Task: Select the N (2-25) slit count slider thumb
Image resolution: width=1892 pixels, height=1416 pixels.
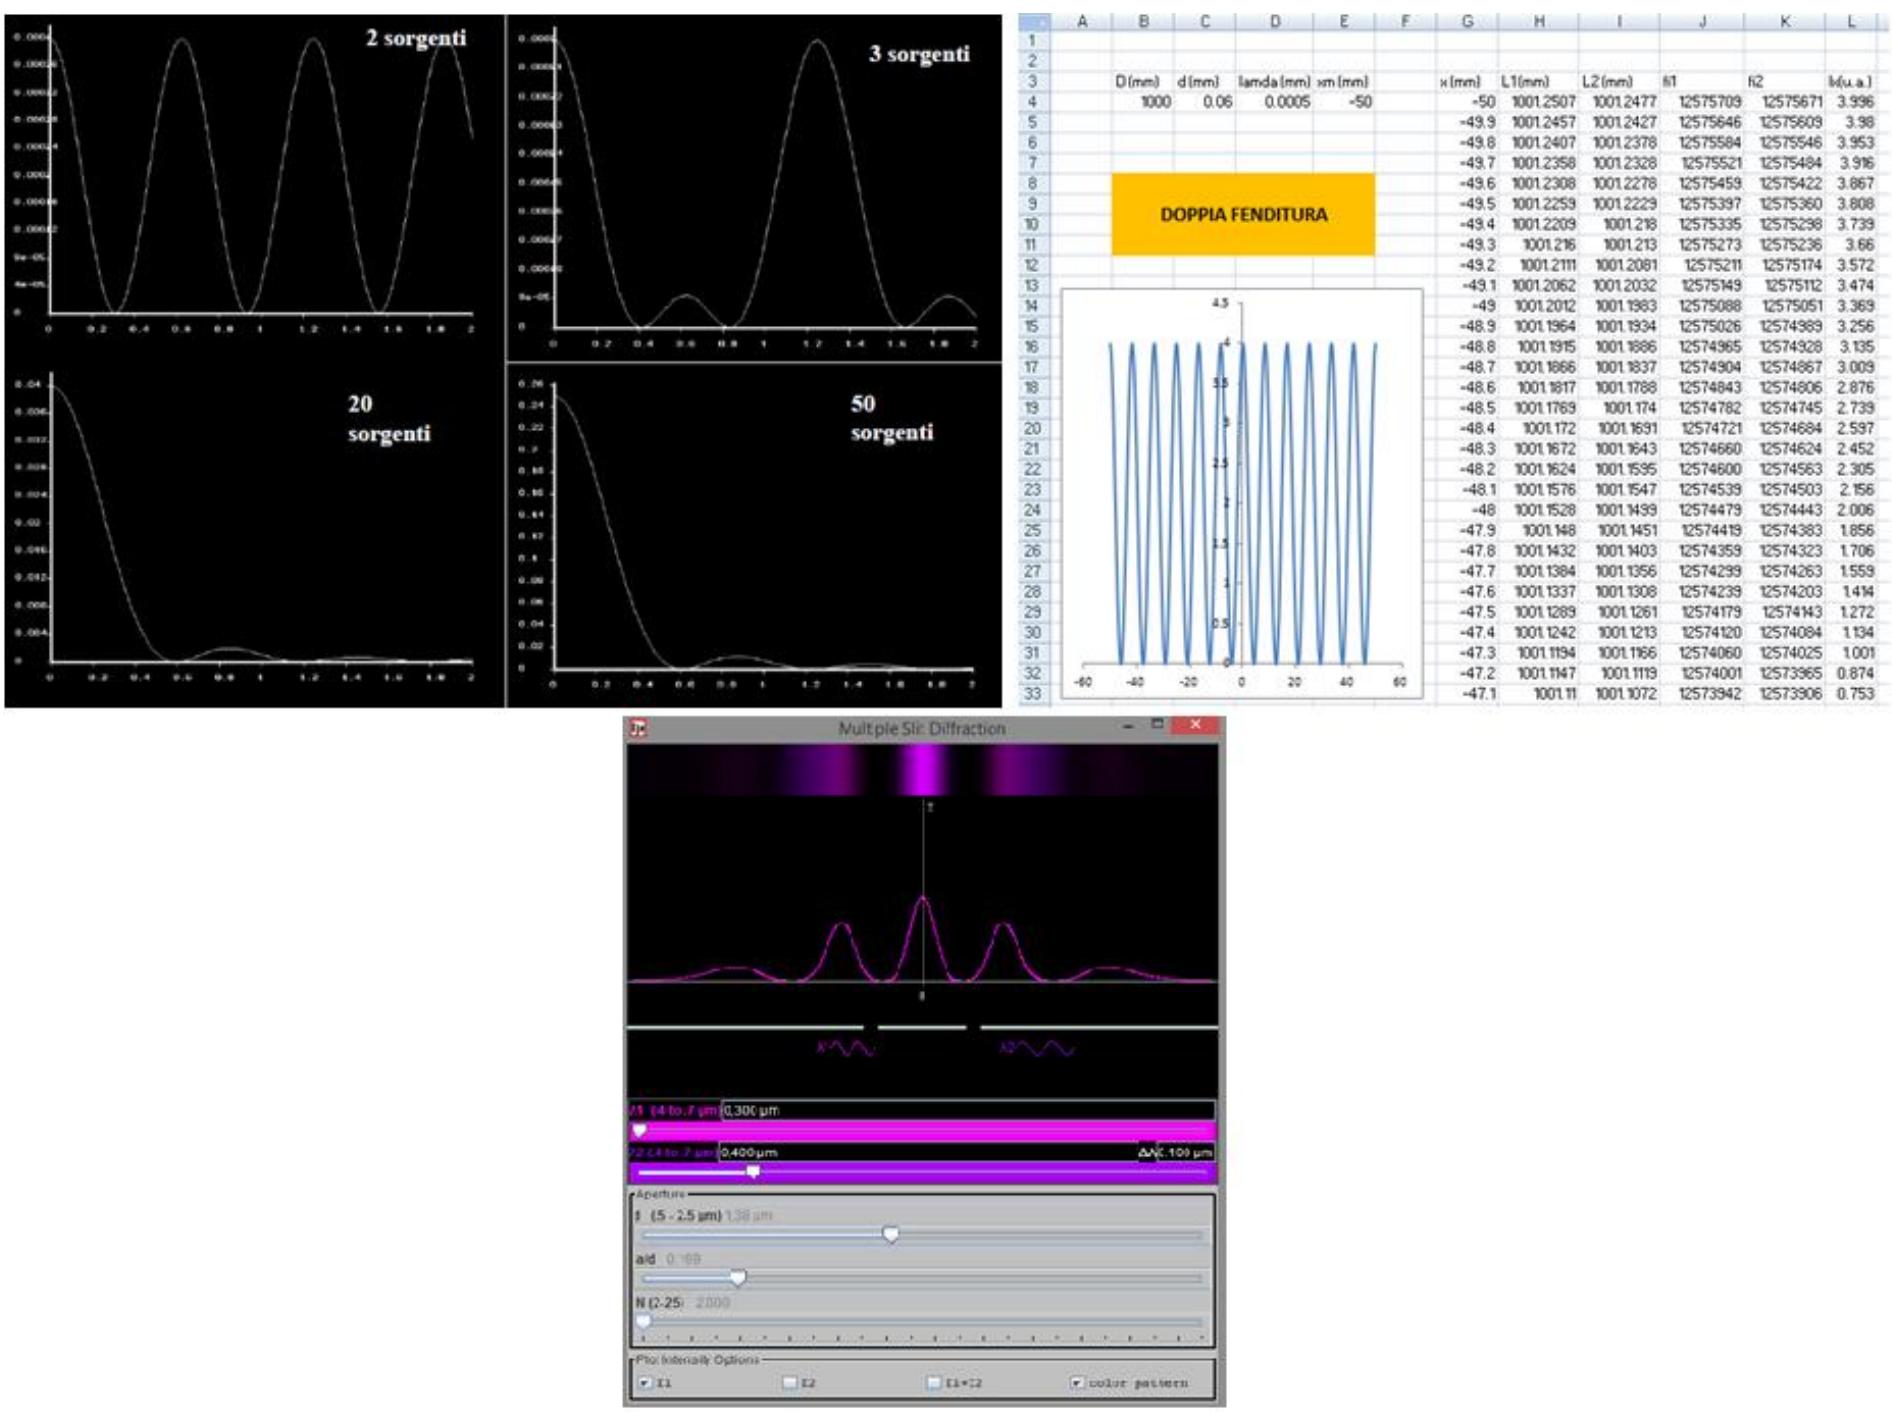Action: pyautogui.click(x=644, y=1321)
